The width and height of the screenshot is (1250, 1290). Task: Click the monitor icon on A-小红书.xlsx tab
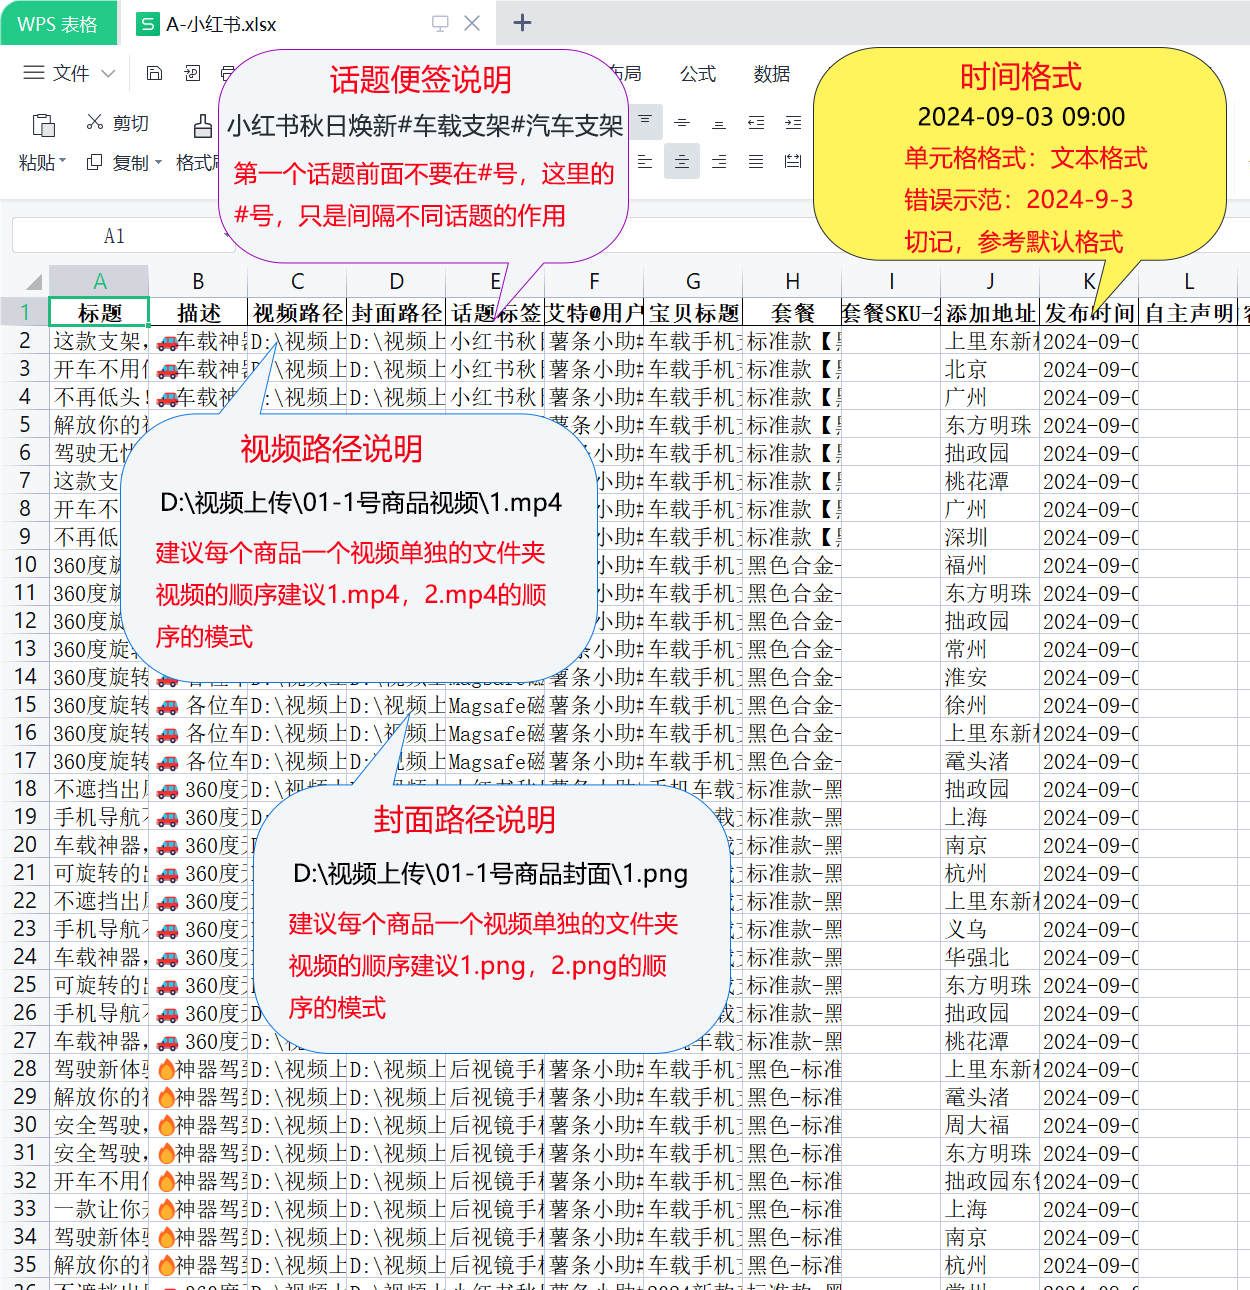point(440,23)
